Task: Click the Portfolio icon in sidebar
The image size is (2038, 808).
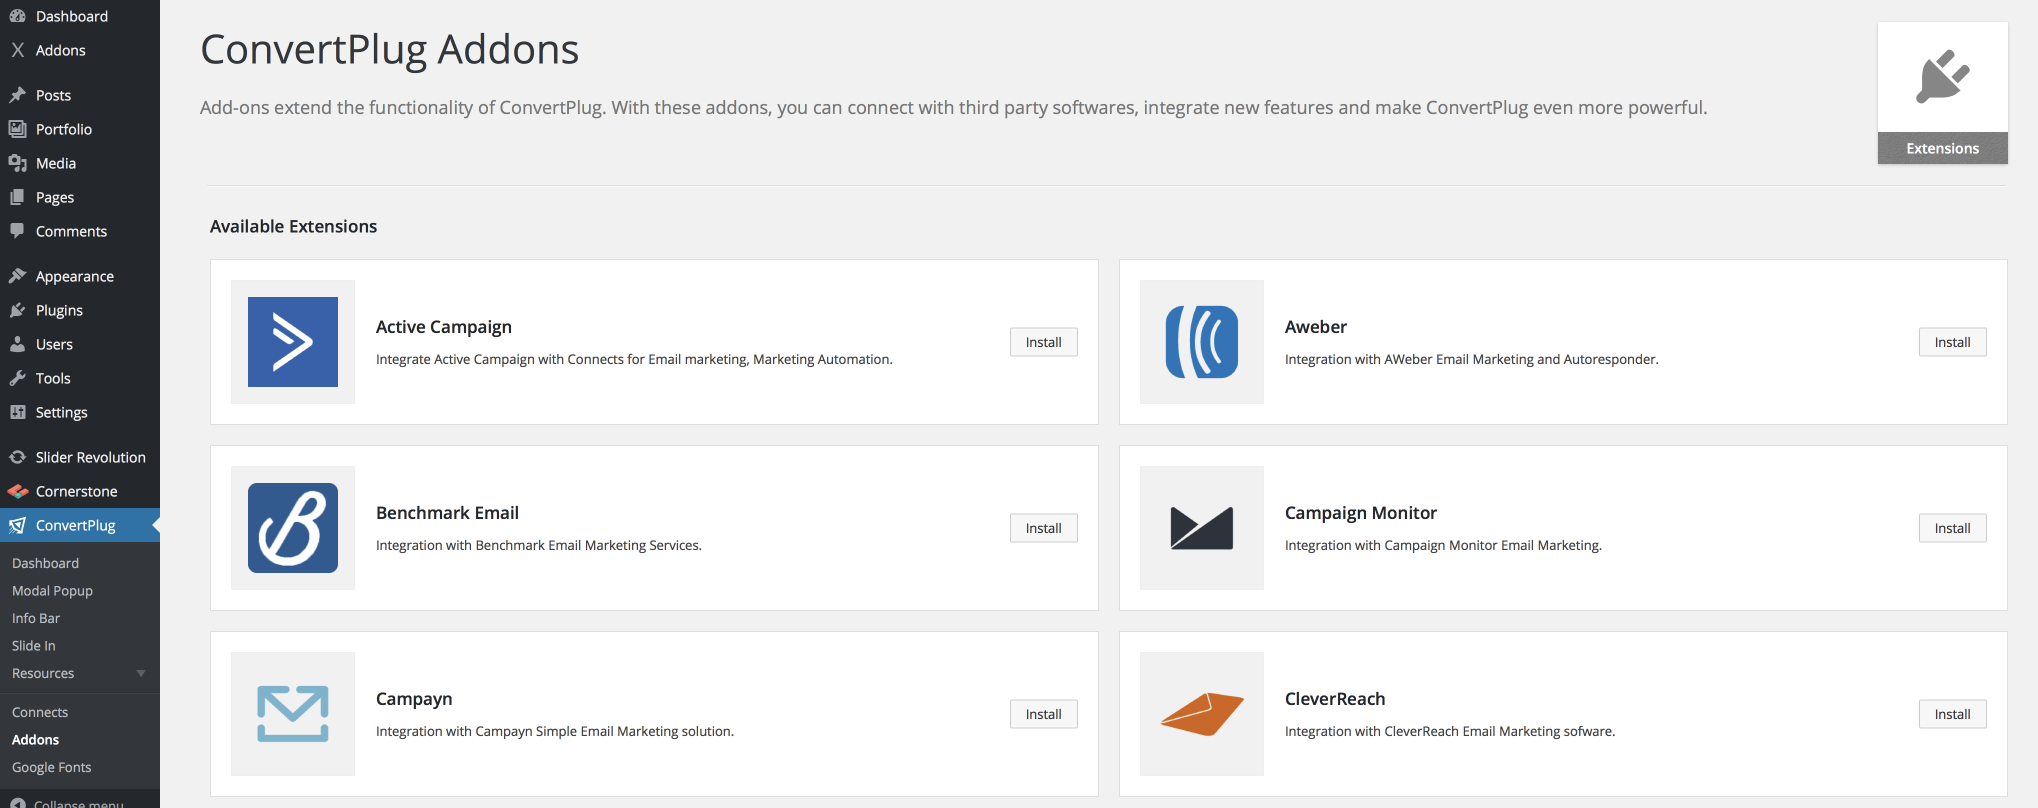Action: (x=17, y=129)
